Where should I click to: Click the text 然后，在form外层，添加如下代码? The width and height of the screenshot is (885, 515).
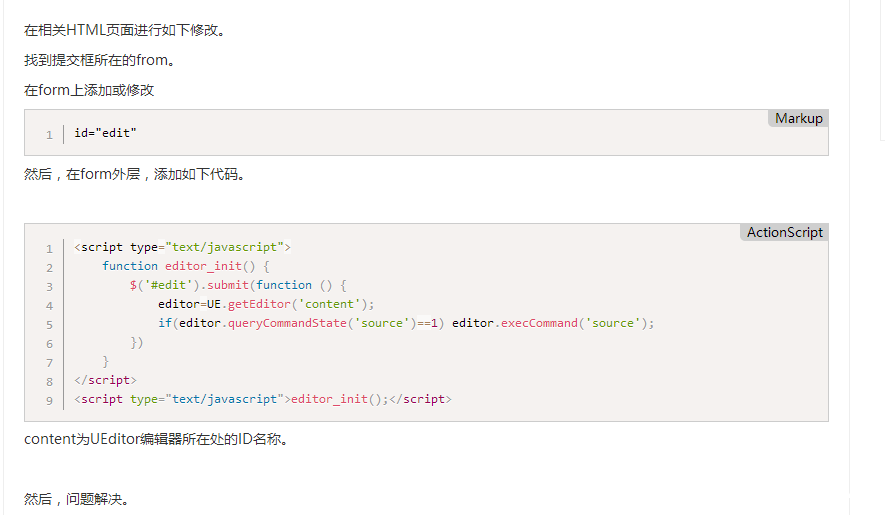134,174
